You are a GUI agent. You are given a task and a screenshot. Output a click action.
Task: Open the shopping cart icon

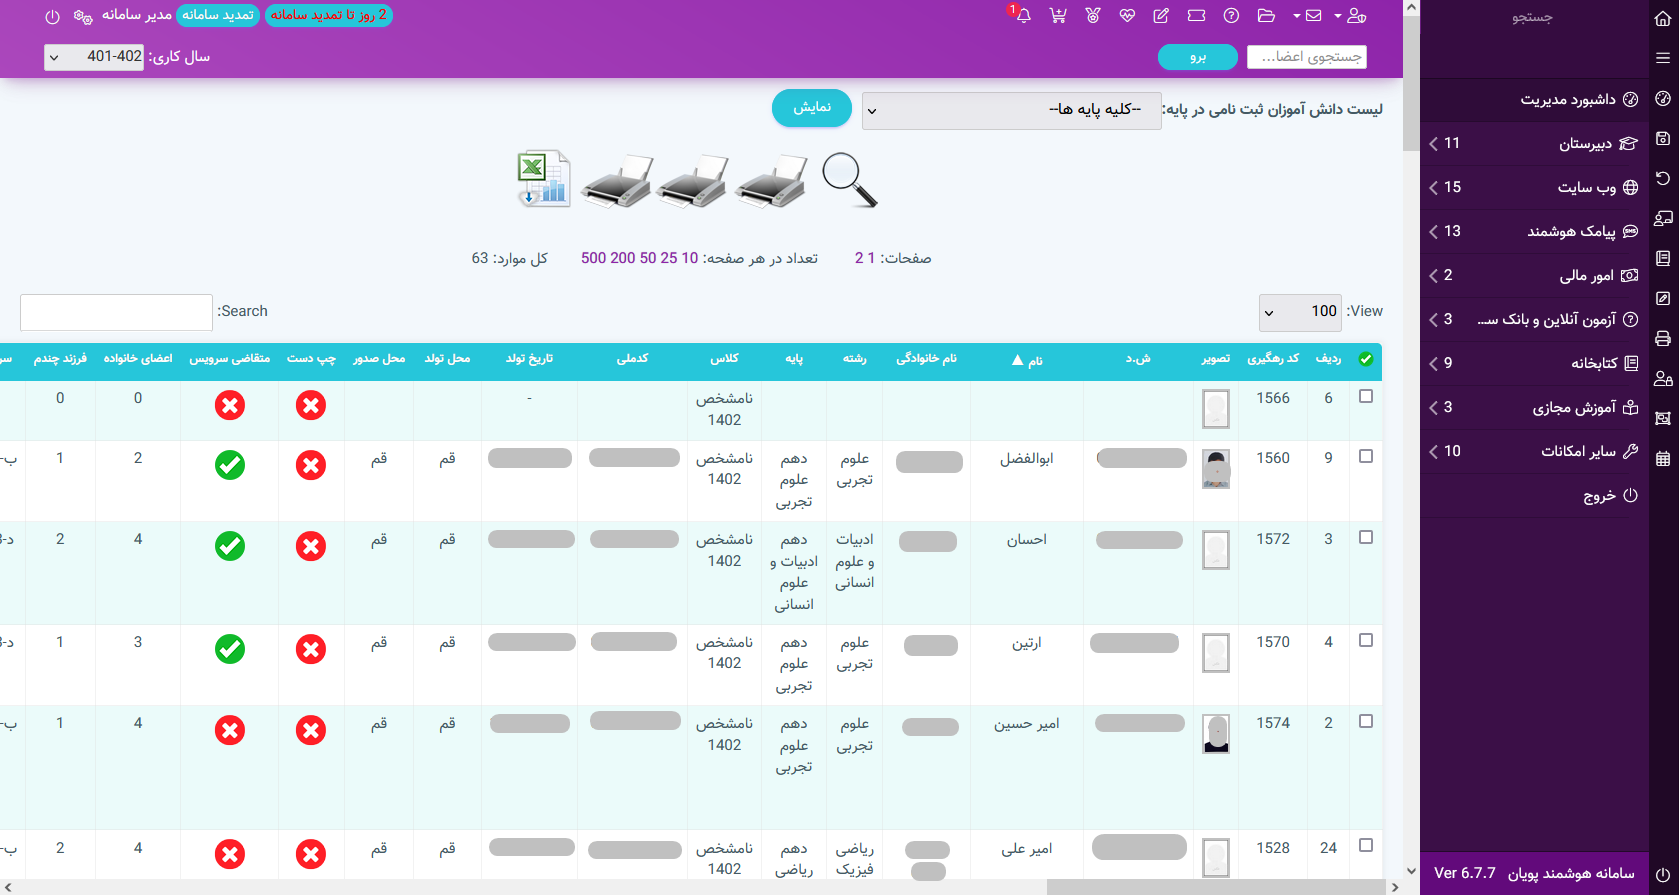(1058, 16)
